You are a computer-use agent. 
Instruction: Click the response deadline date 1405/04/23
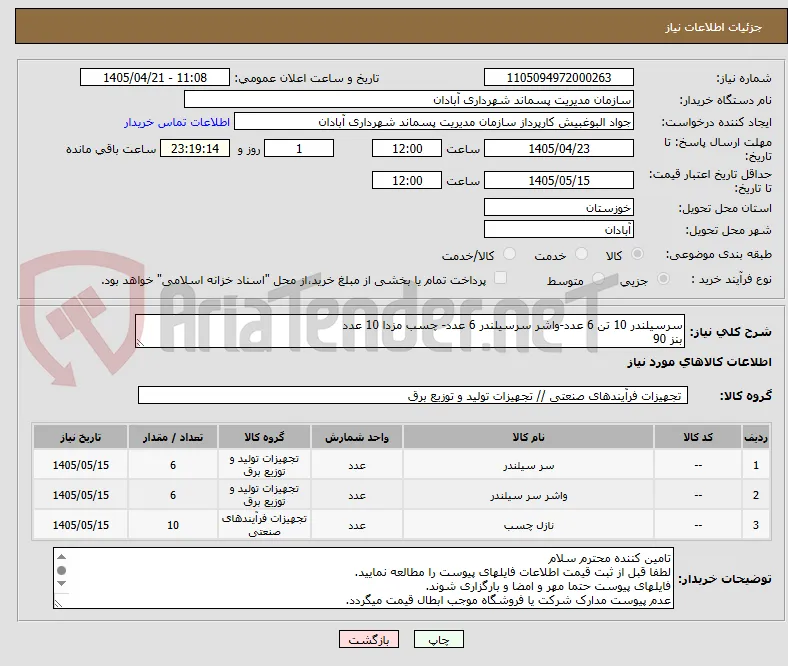559,148
